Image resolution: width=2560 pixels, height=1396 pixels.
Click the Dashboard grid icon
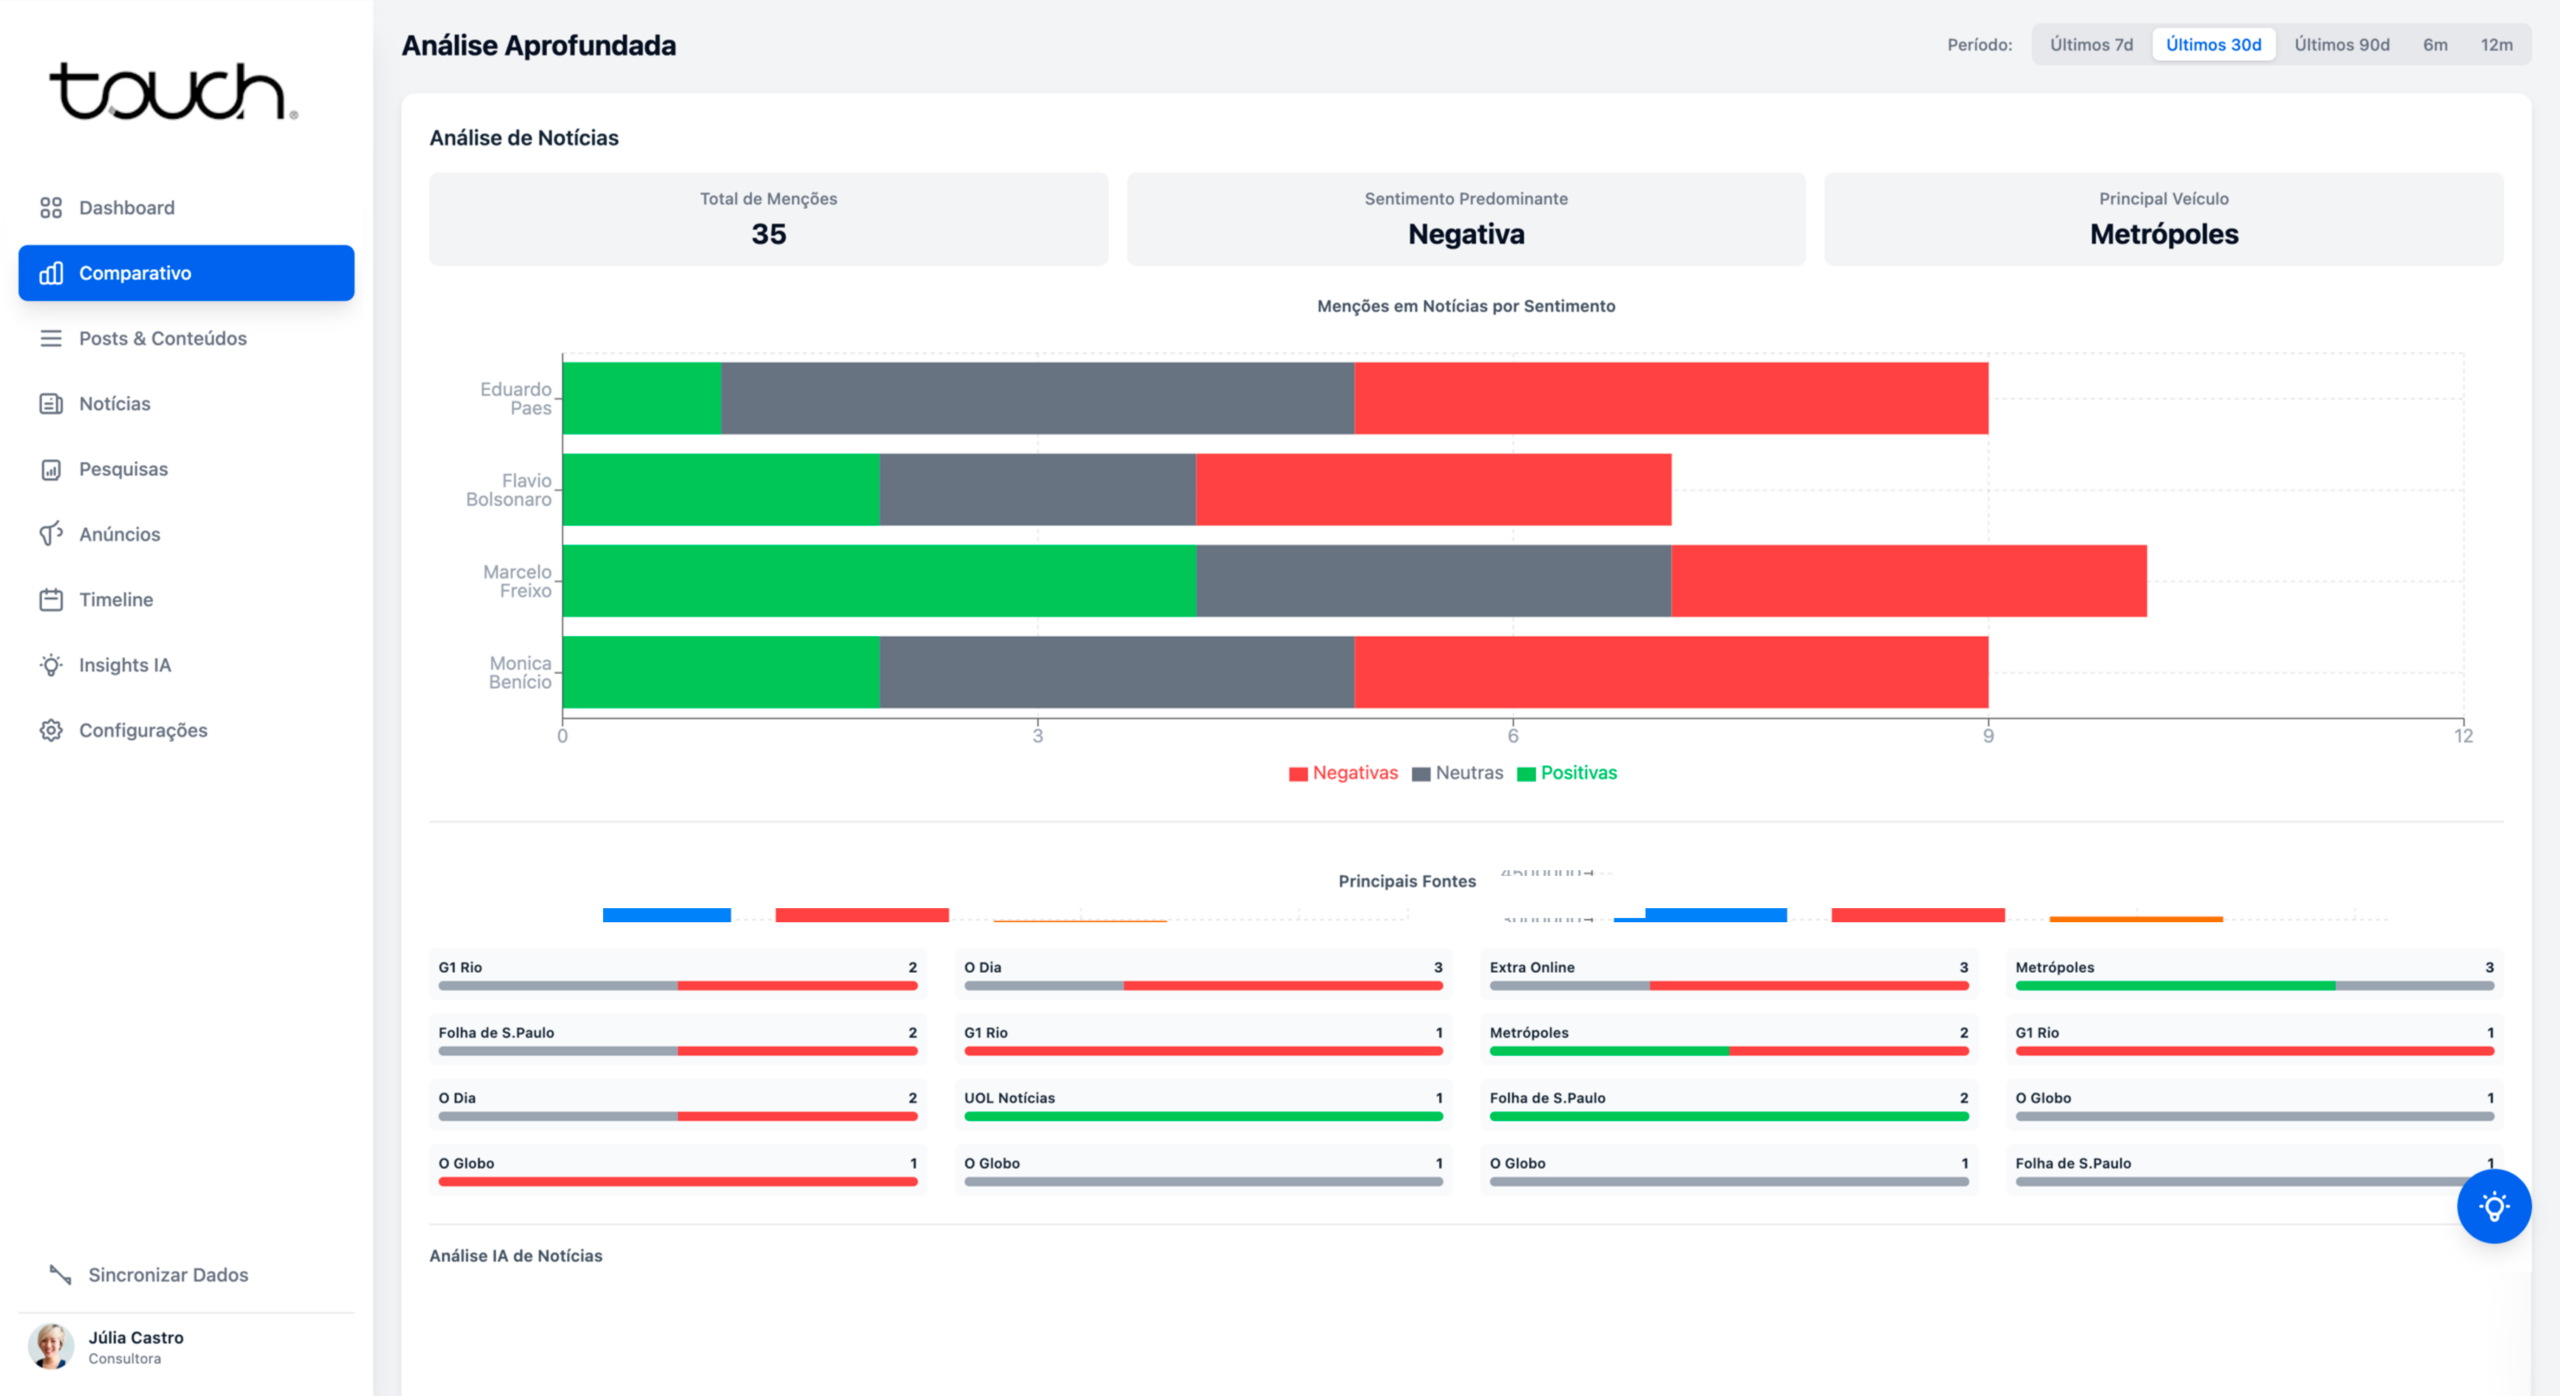pyautogui.click(x=51, y=208)
